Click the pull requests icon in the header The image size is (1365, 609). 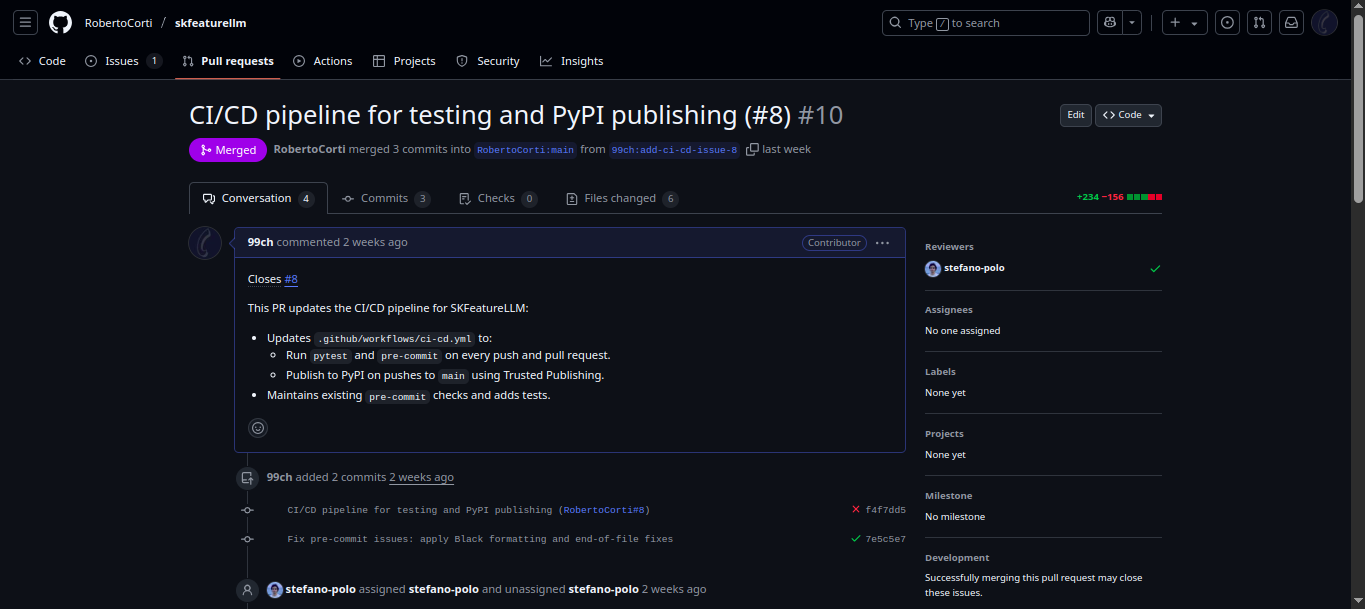pos(1259,22)
